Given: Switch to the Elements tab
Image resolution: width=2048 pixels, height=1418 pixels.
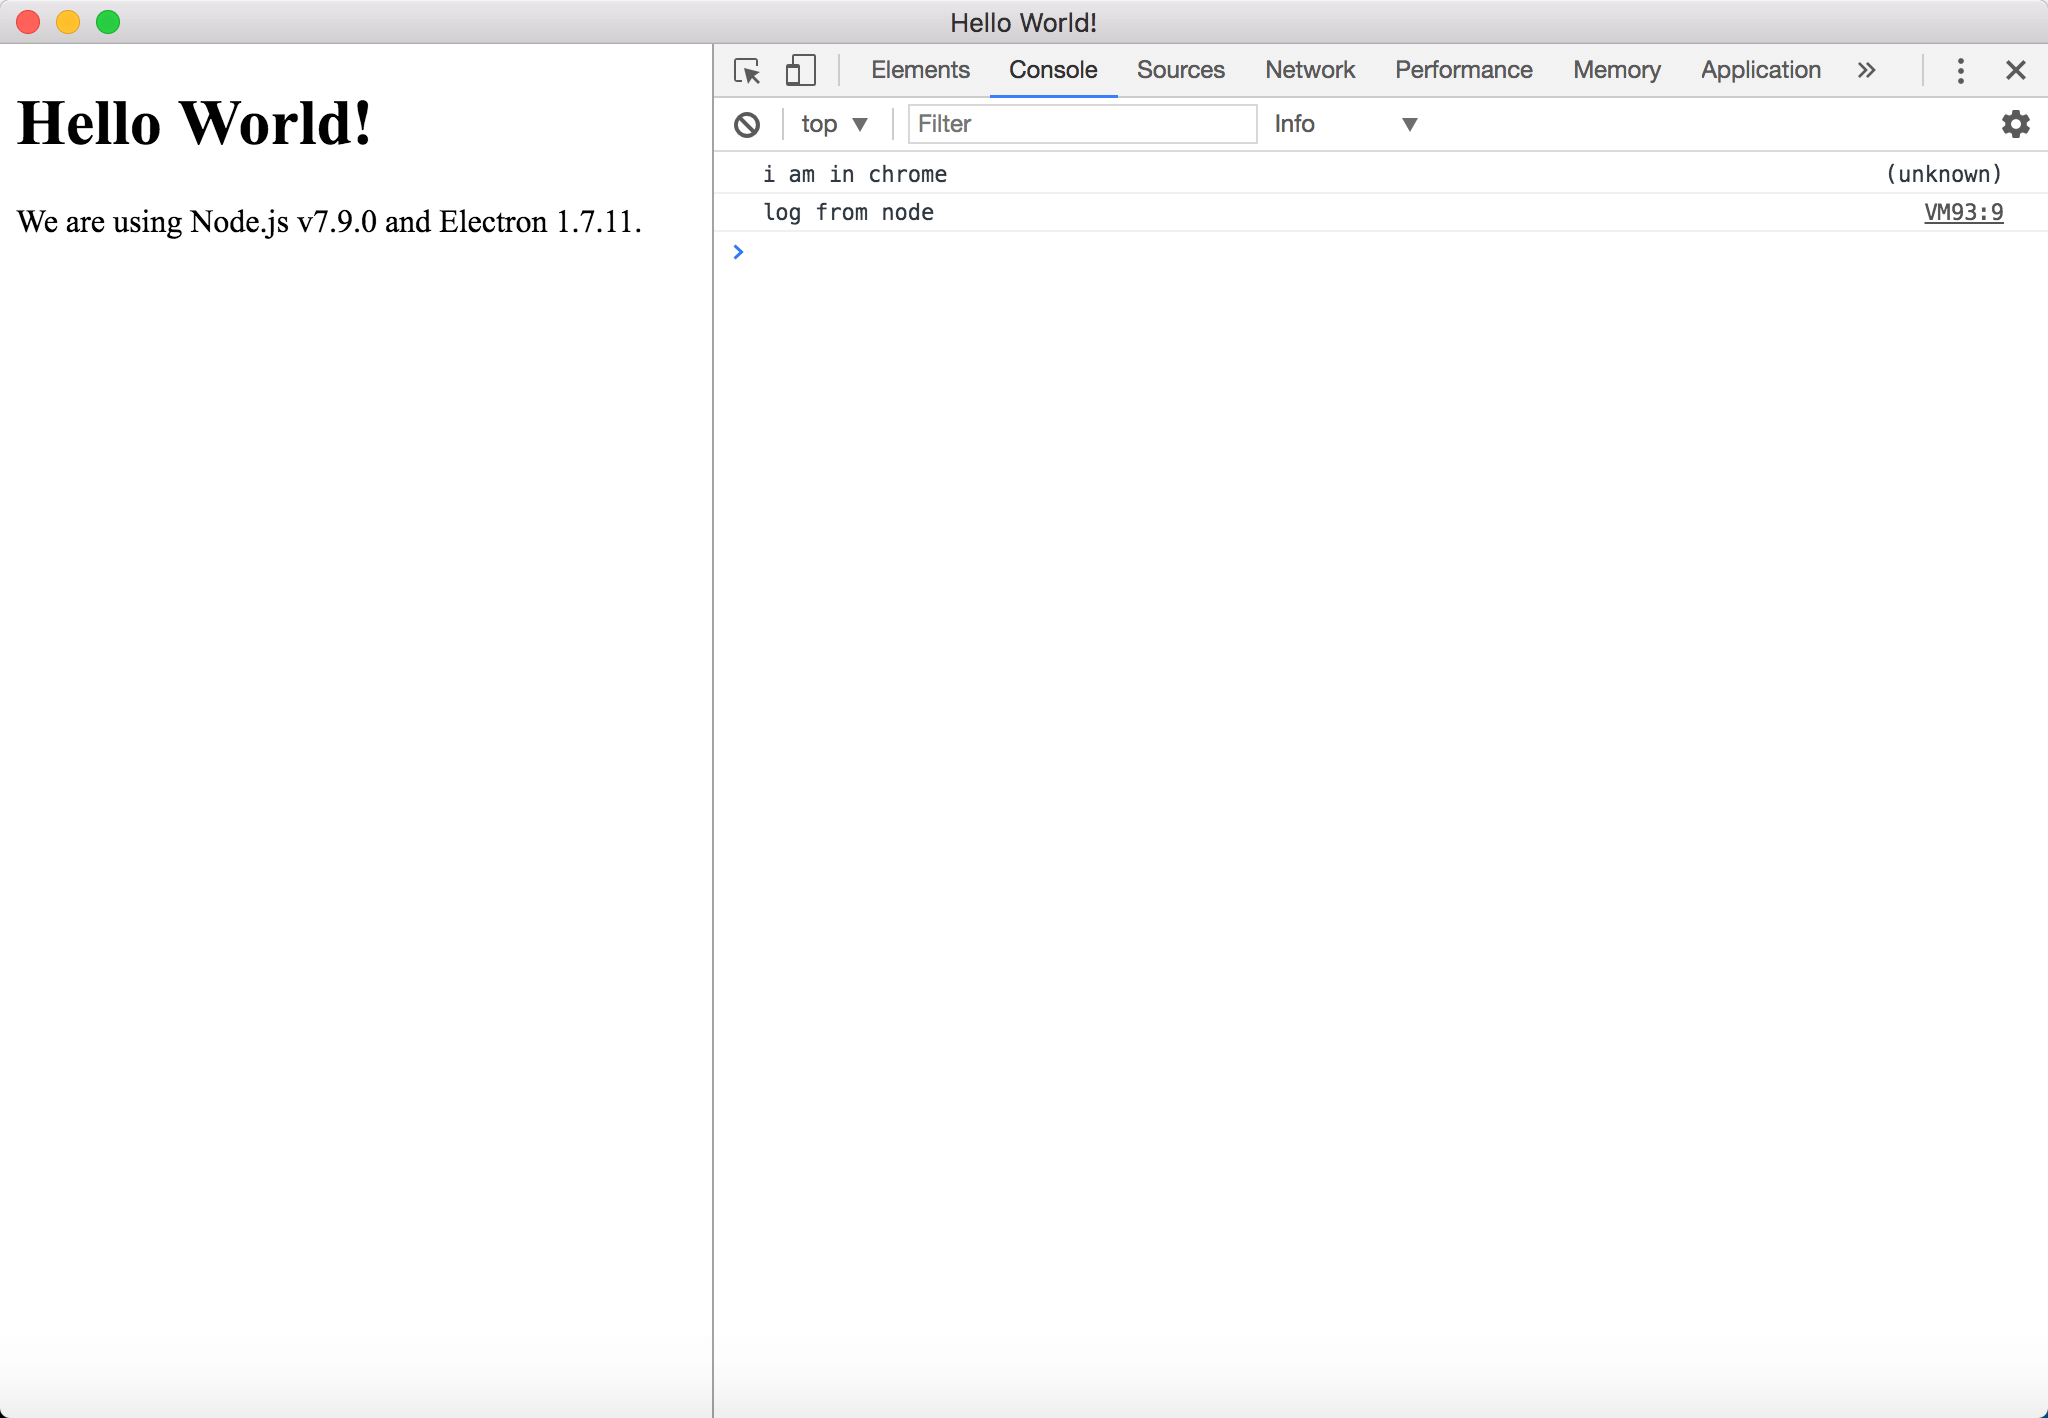Looking at the screenshot, I should [x=920, y=70].
